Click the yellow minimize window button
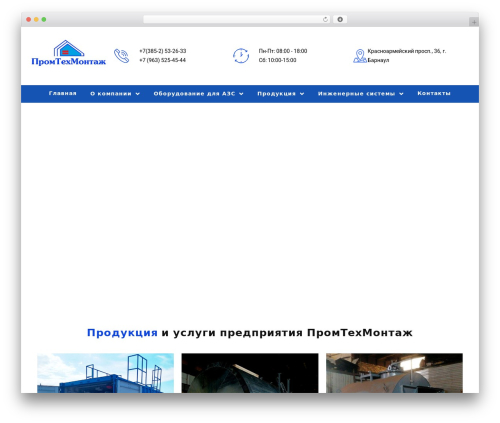 click(x=36, y=20)
